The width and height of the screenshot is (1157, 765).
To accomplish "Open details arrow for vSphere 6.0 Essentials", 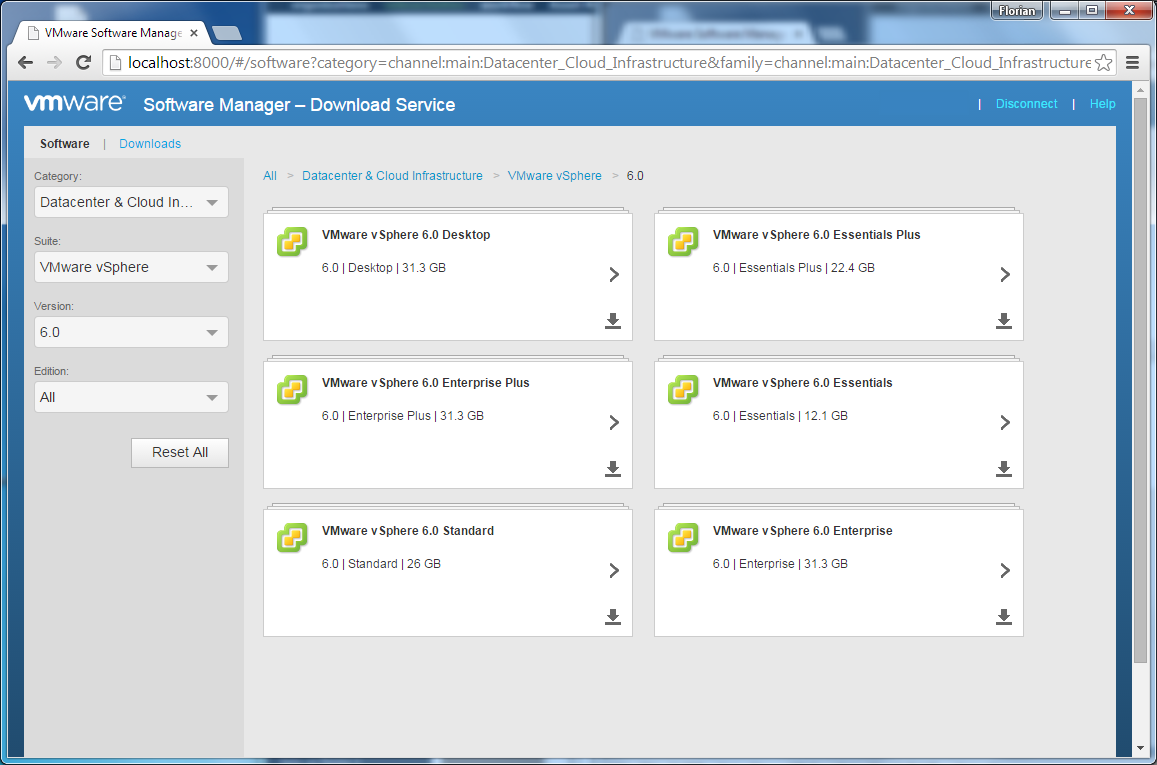I will (x=1005, y=423).
